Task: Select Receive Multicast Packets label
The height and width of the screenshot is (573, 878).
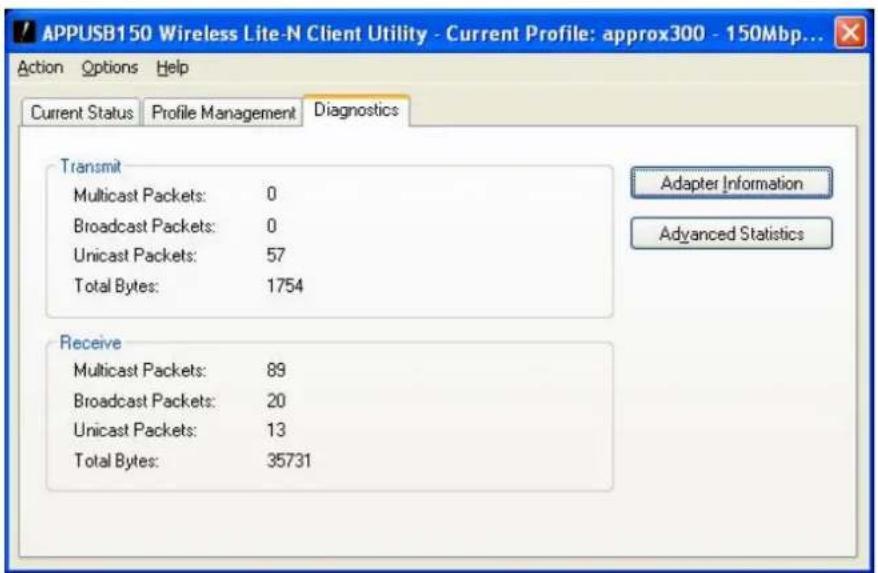Action: (140, 370)
